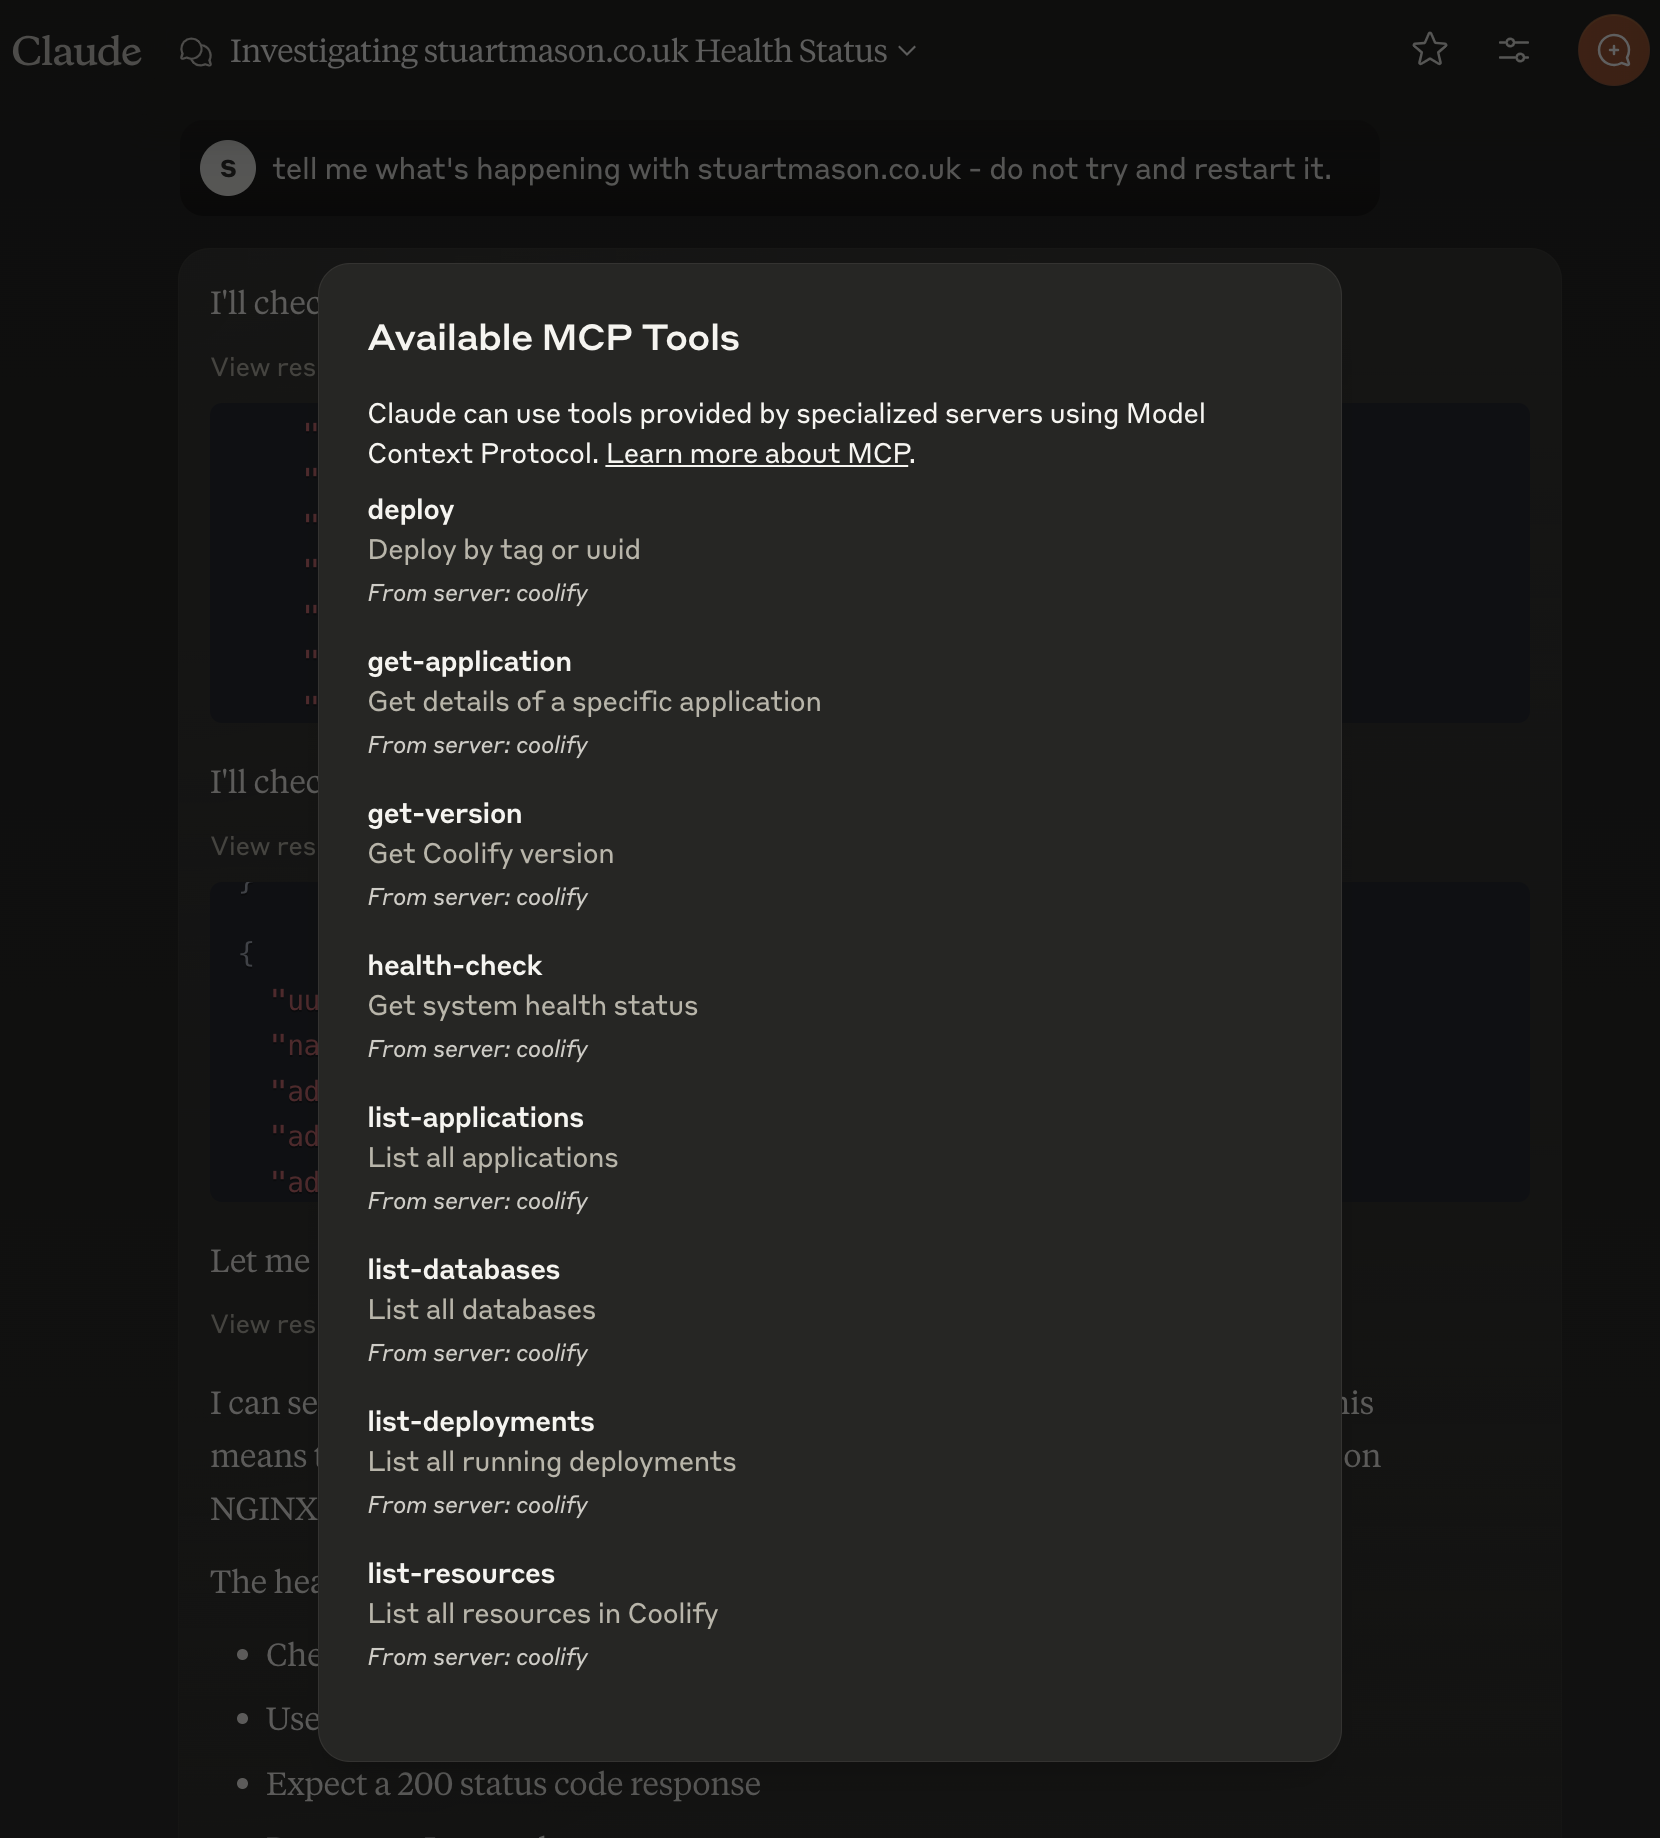Select the health-check tool entry
Viewport: 1660px width, 1838px height.
(x=455, y=965)
